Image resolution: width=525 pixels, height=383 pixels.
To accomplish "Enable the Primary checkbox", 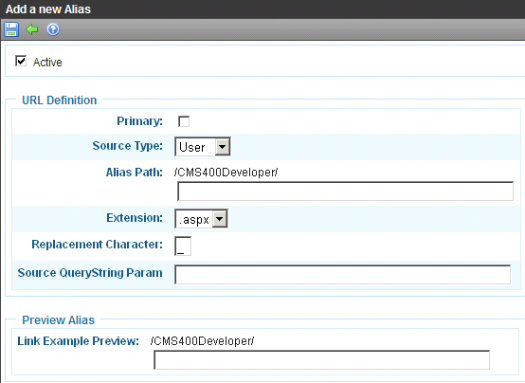I will pyautogui.click(x=184, y=121).
